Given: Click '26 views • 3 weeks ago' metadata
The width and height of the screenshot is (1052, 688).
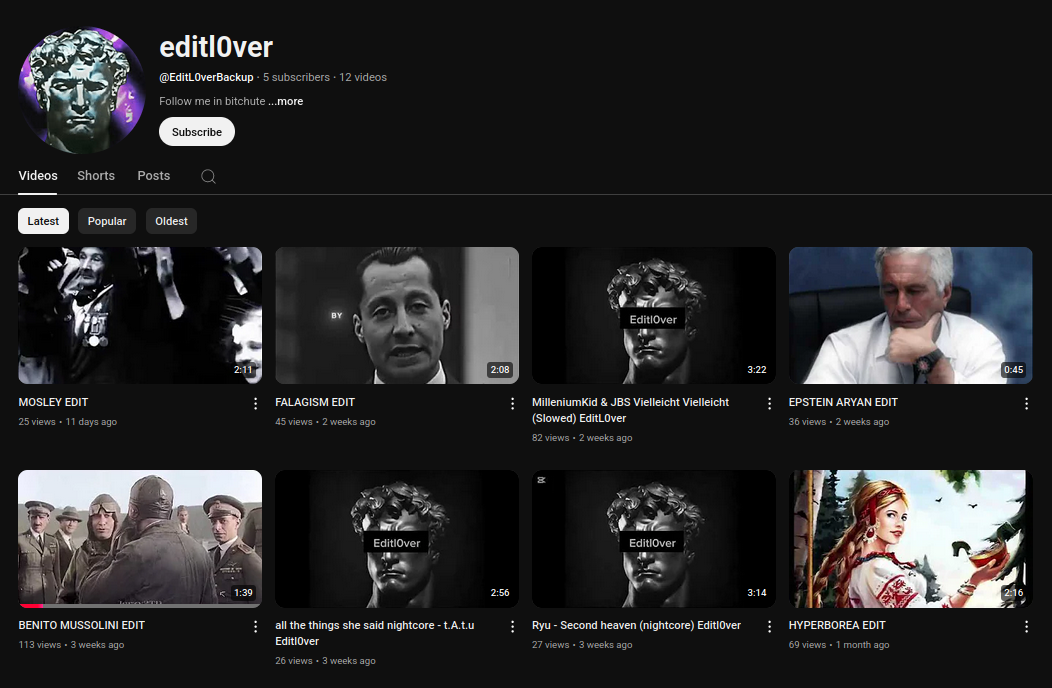Looking at the screenshot, I should (x=325, y=660).
